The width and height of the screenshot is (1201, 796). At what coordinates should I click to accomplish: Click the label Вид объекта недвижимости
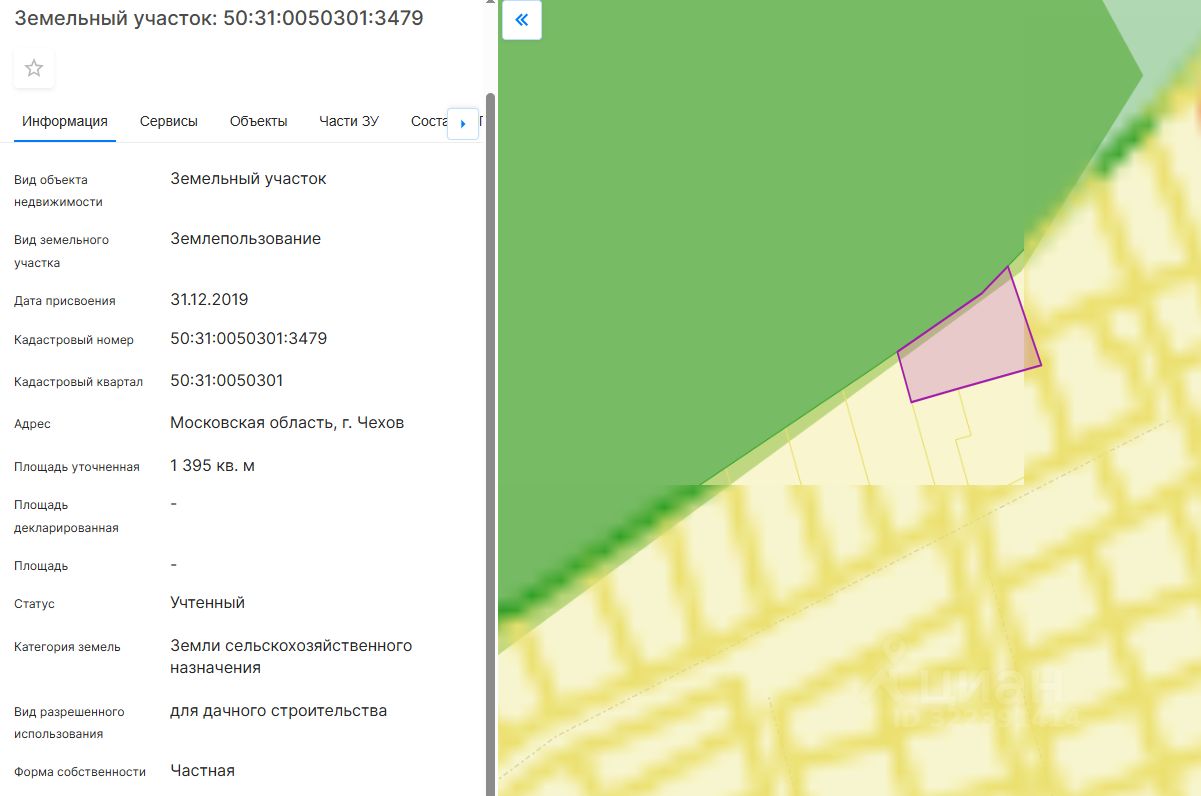pos(59,191)
